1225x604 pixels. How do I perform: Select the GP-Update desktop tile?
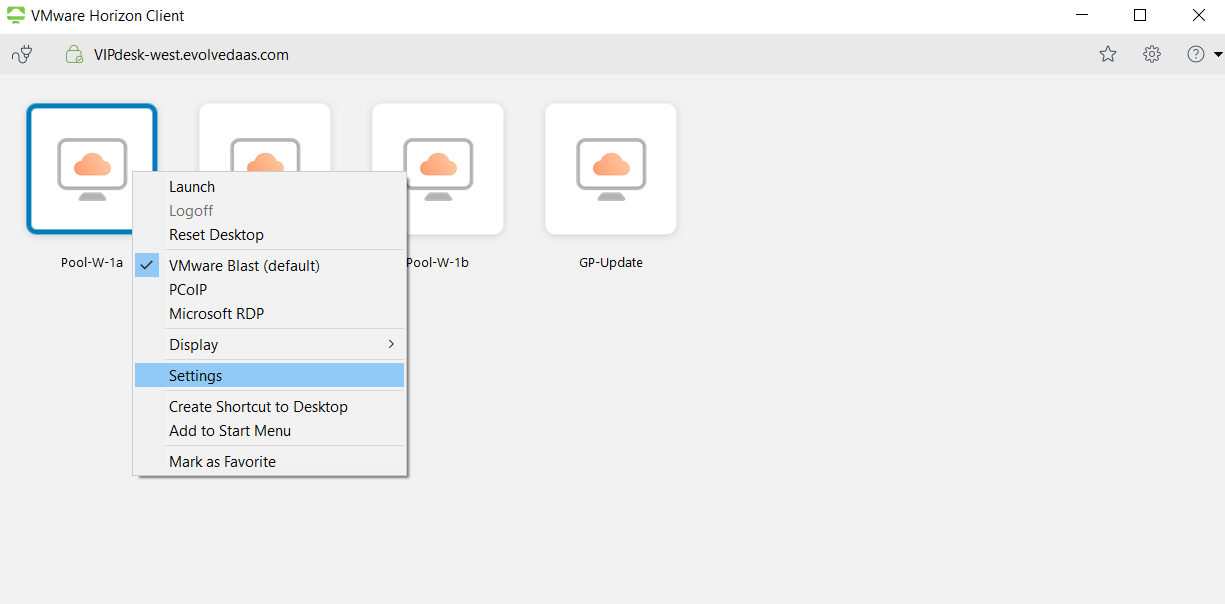coord(611,169)
